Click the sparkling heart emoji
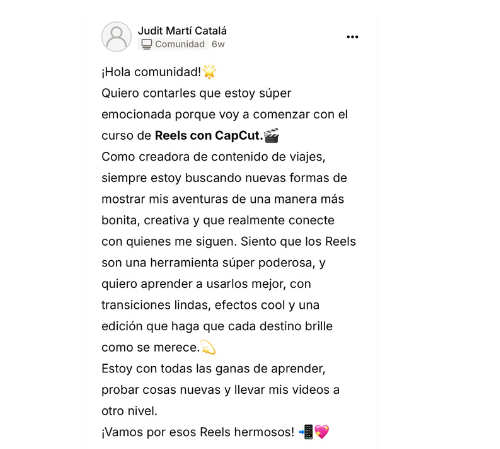The height and width of the screenshot is (449, 500). pos(322,432)
